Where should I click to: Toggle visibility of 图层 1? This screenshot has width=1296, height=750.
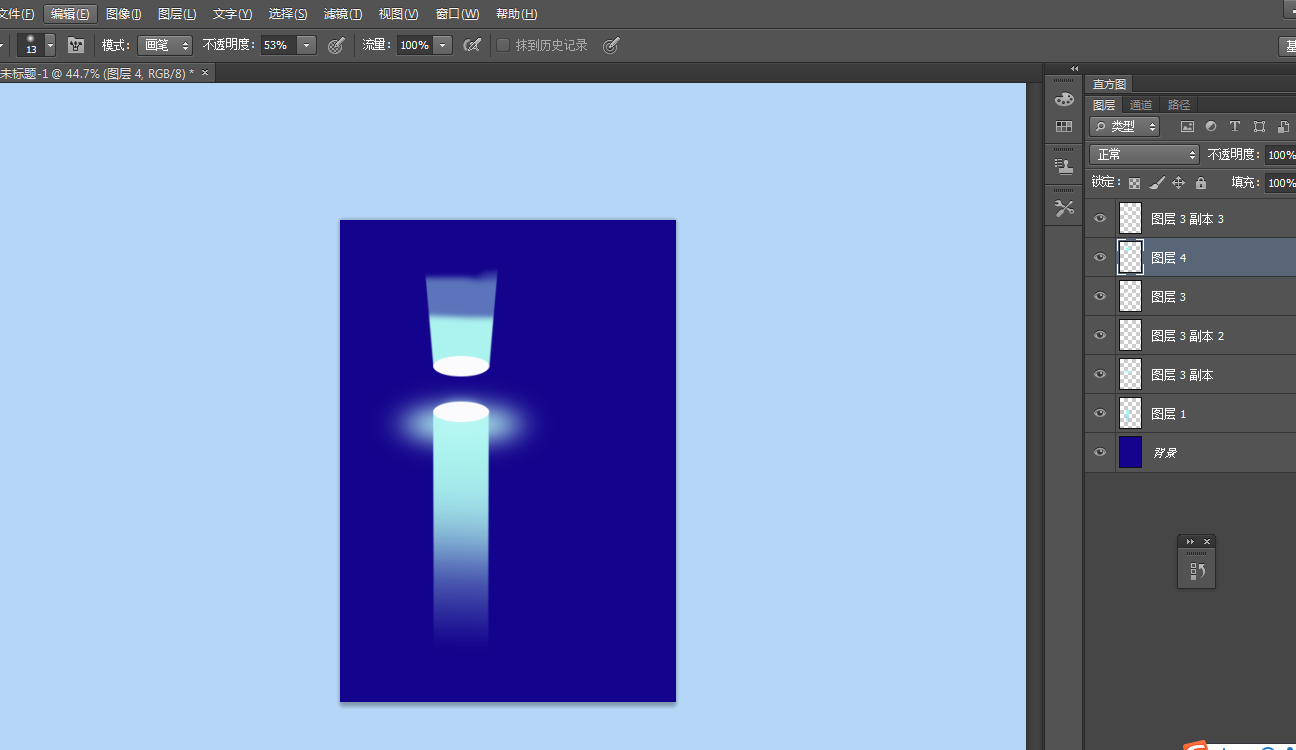pos(1100,413)
